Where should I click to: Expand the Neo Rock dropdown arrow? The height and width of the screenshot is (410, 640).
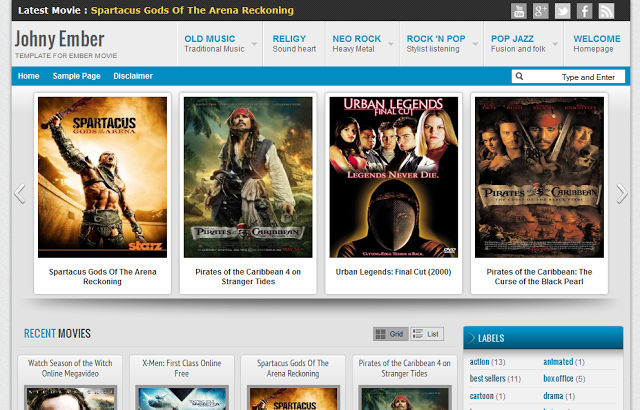click(x=391, y=44)
